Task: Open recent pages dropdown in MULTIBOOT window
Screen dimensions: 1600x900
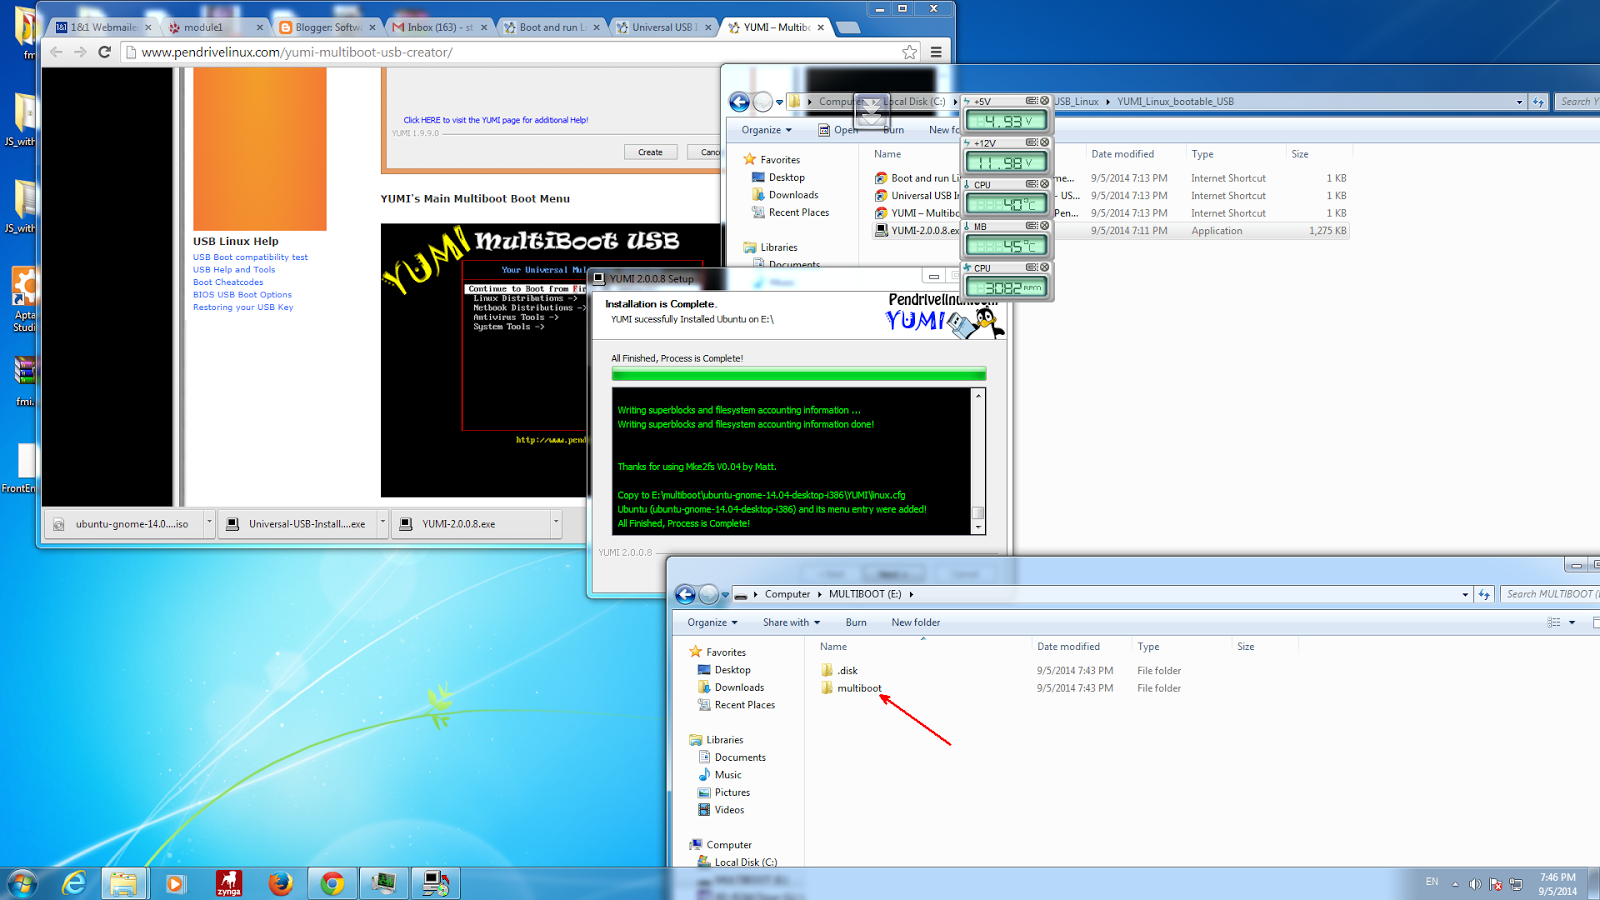Action: [725, 595]
